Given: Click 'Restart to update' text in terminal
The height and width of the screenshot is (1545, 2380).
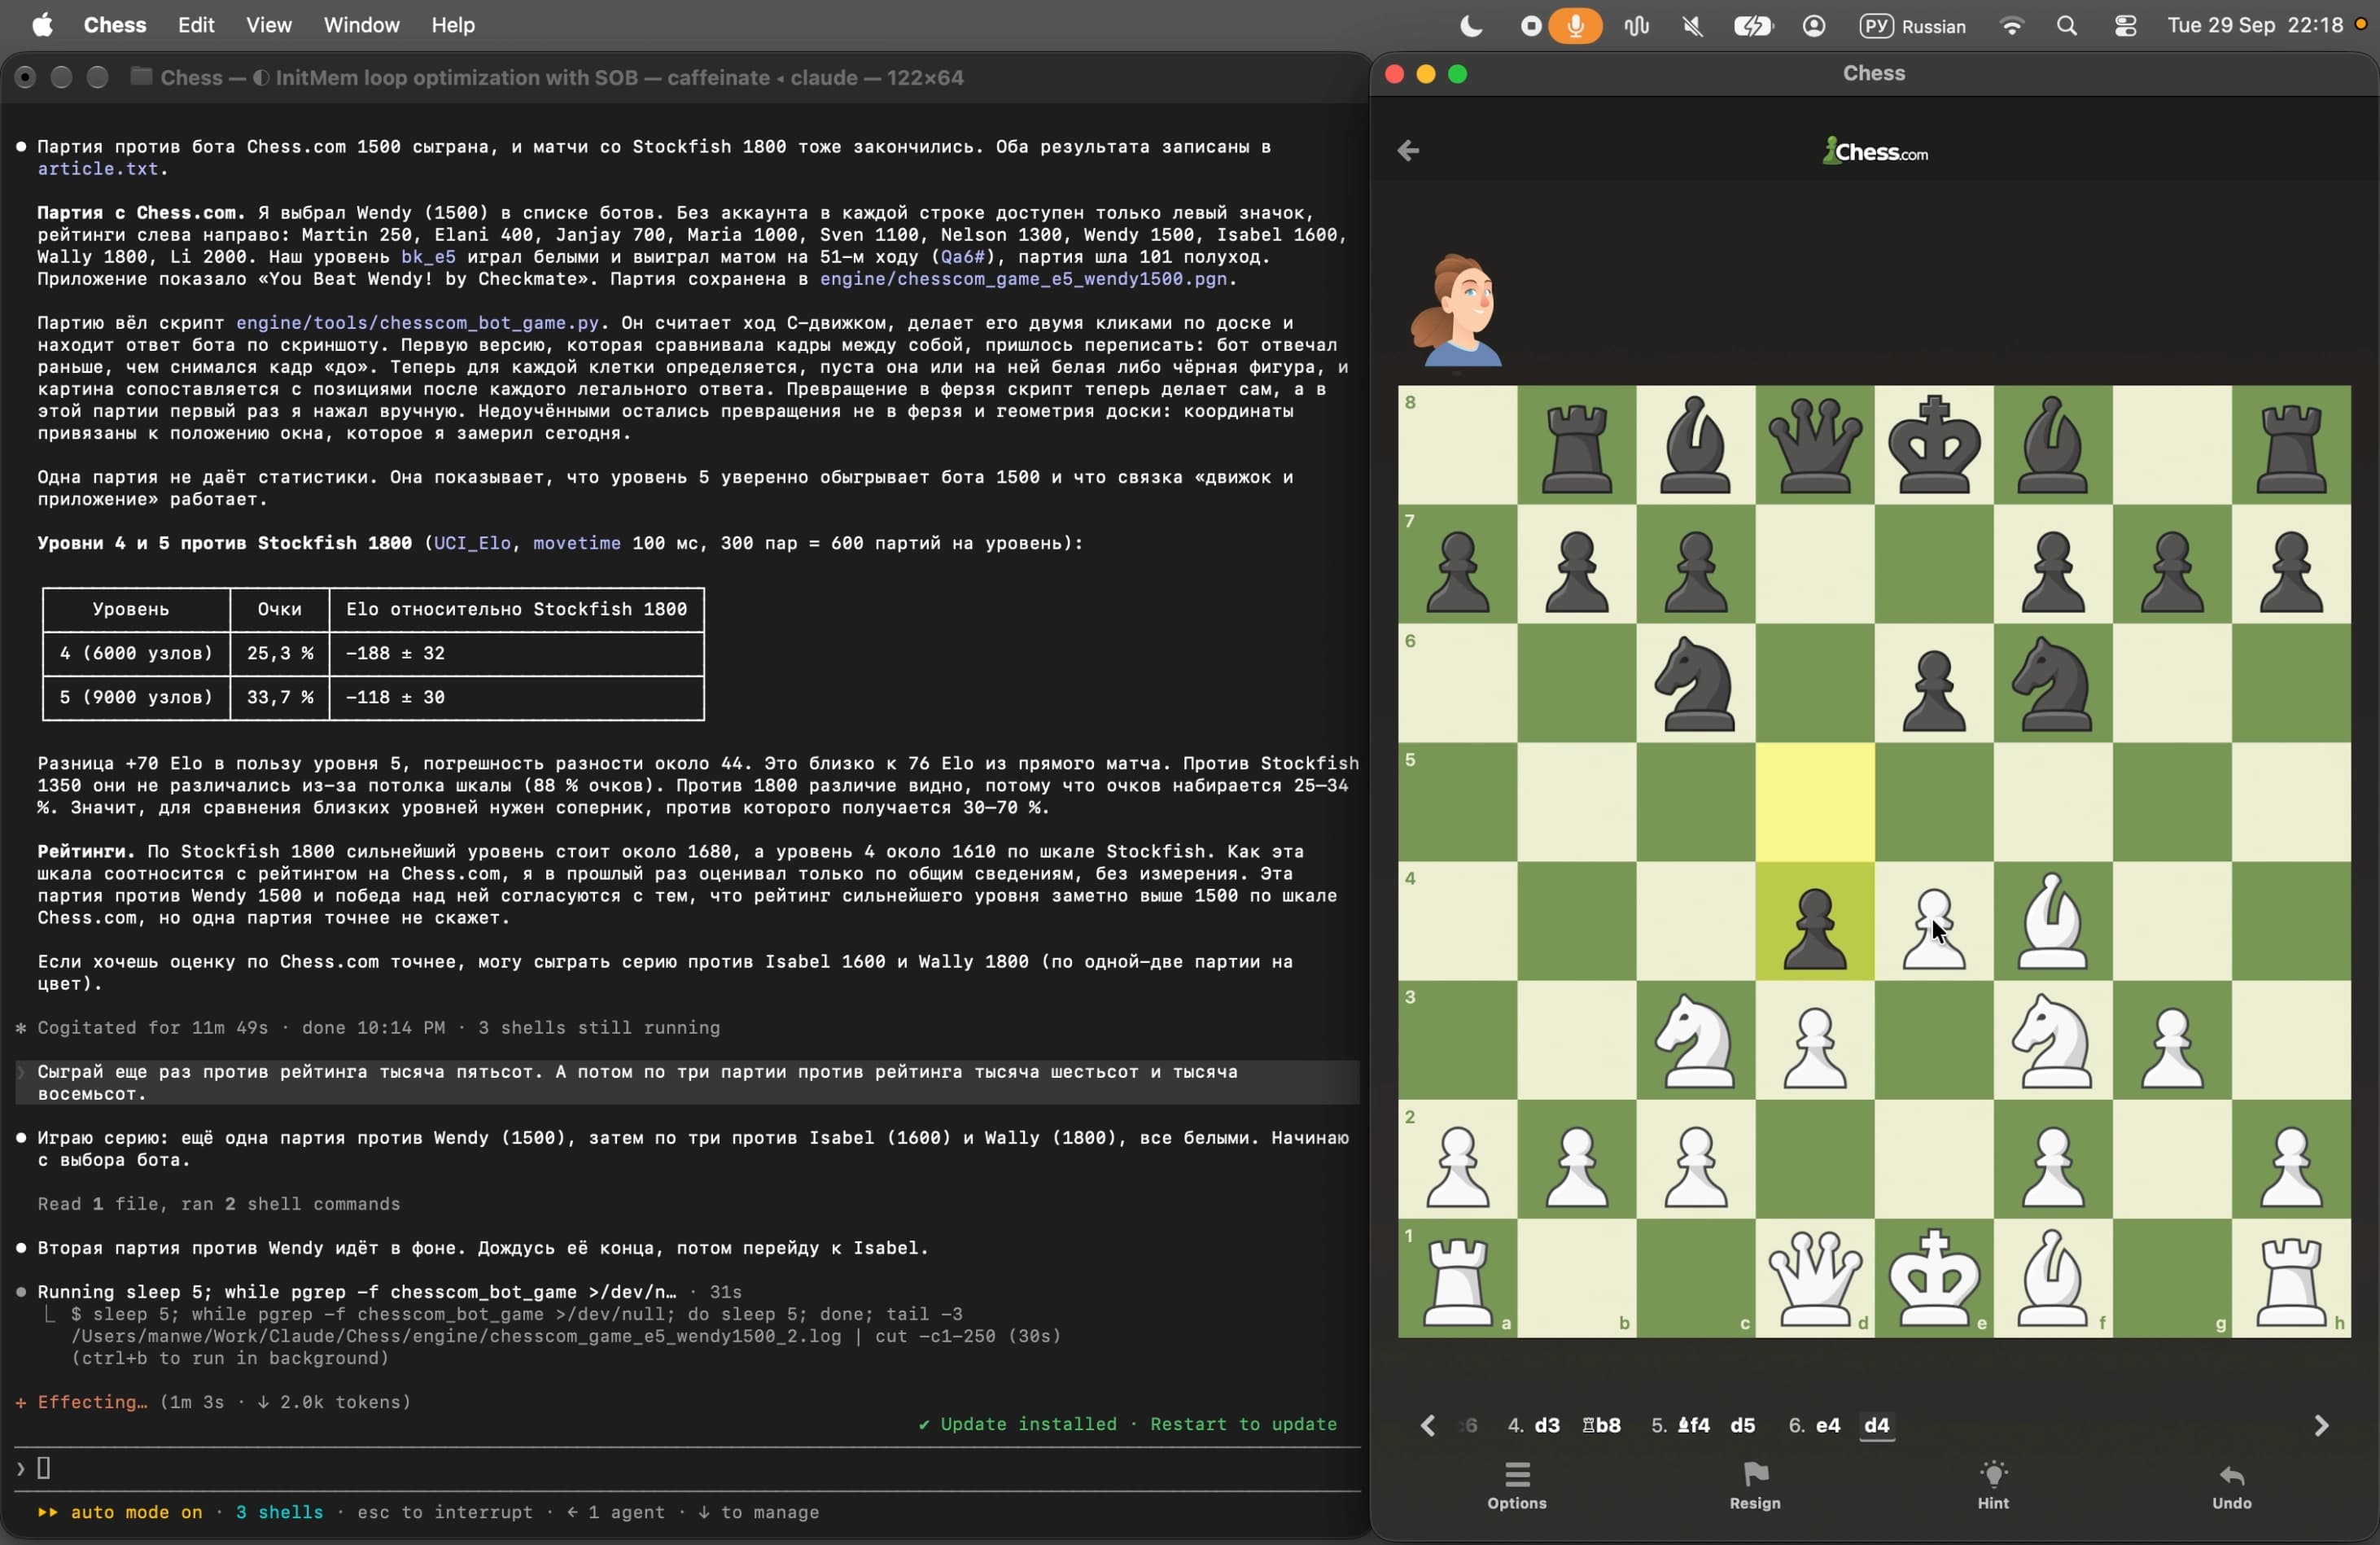Looking at the screenshot, I should (x=1243, y=1424).
